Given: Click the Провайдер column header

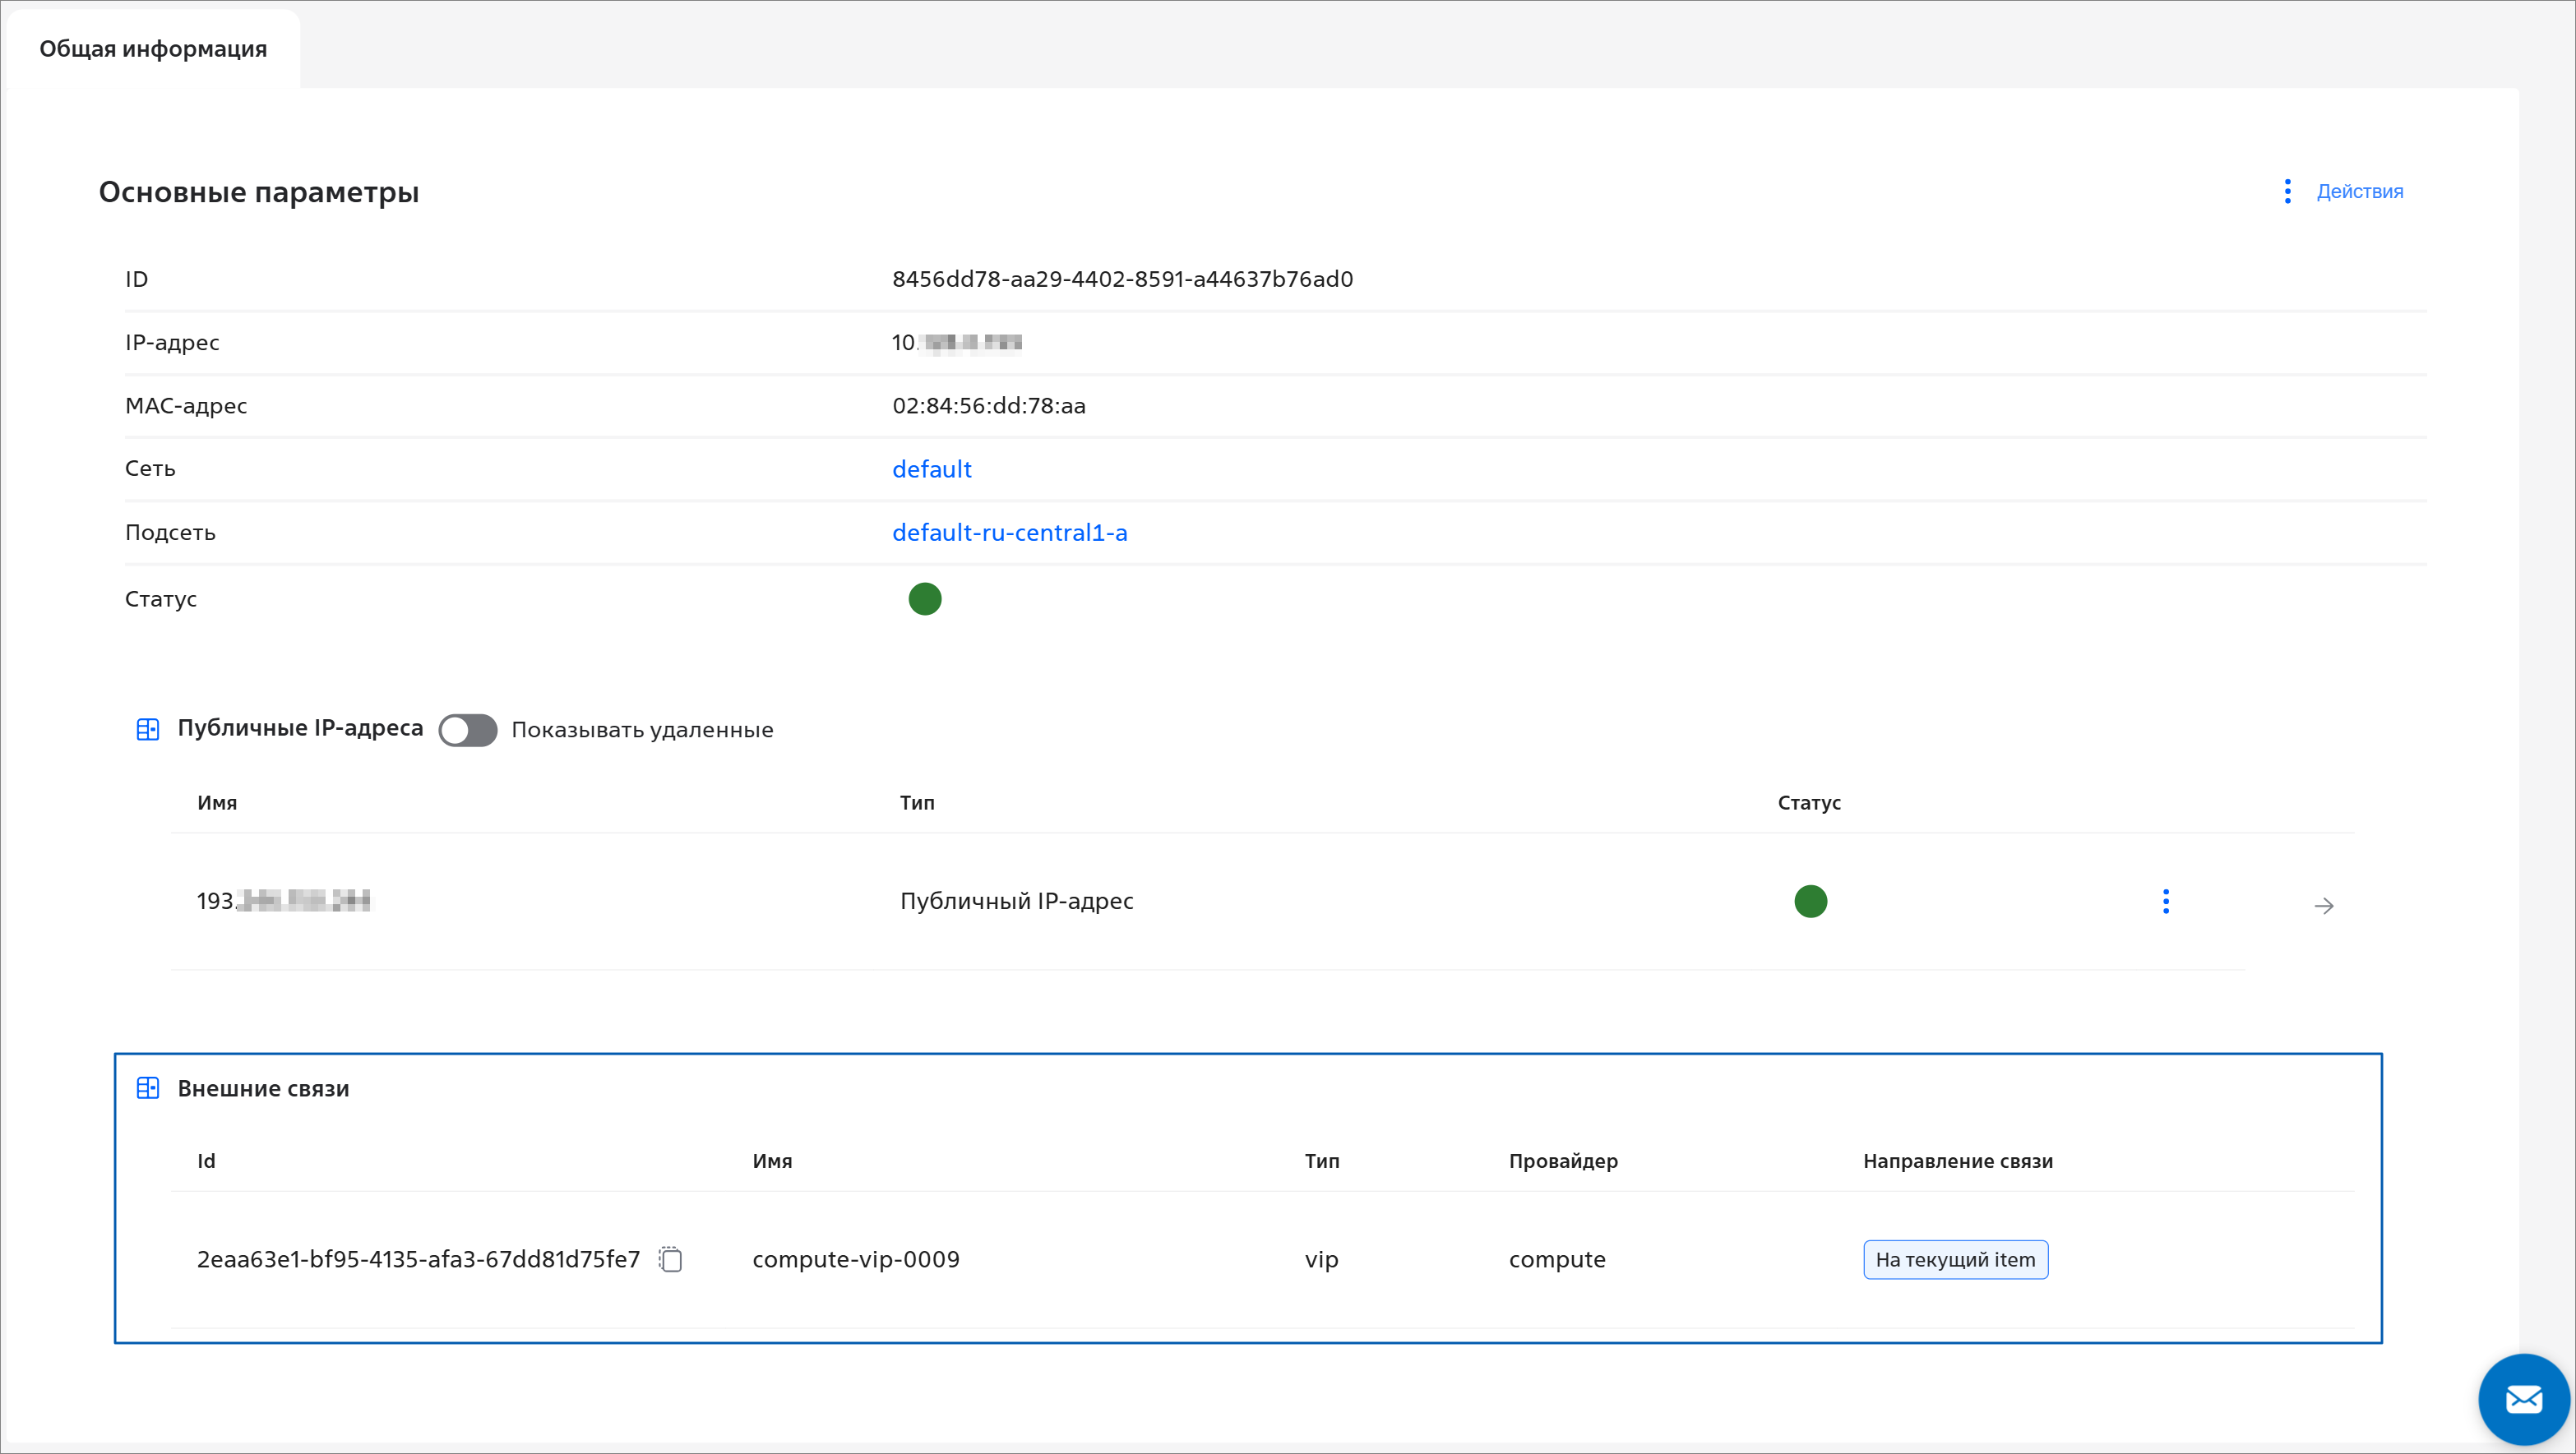Looking at the screenshot, I should pyautogui.click(x=1563, y=1161).
